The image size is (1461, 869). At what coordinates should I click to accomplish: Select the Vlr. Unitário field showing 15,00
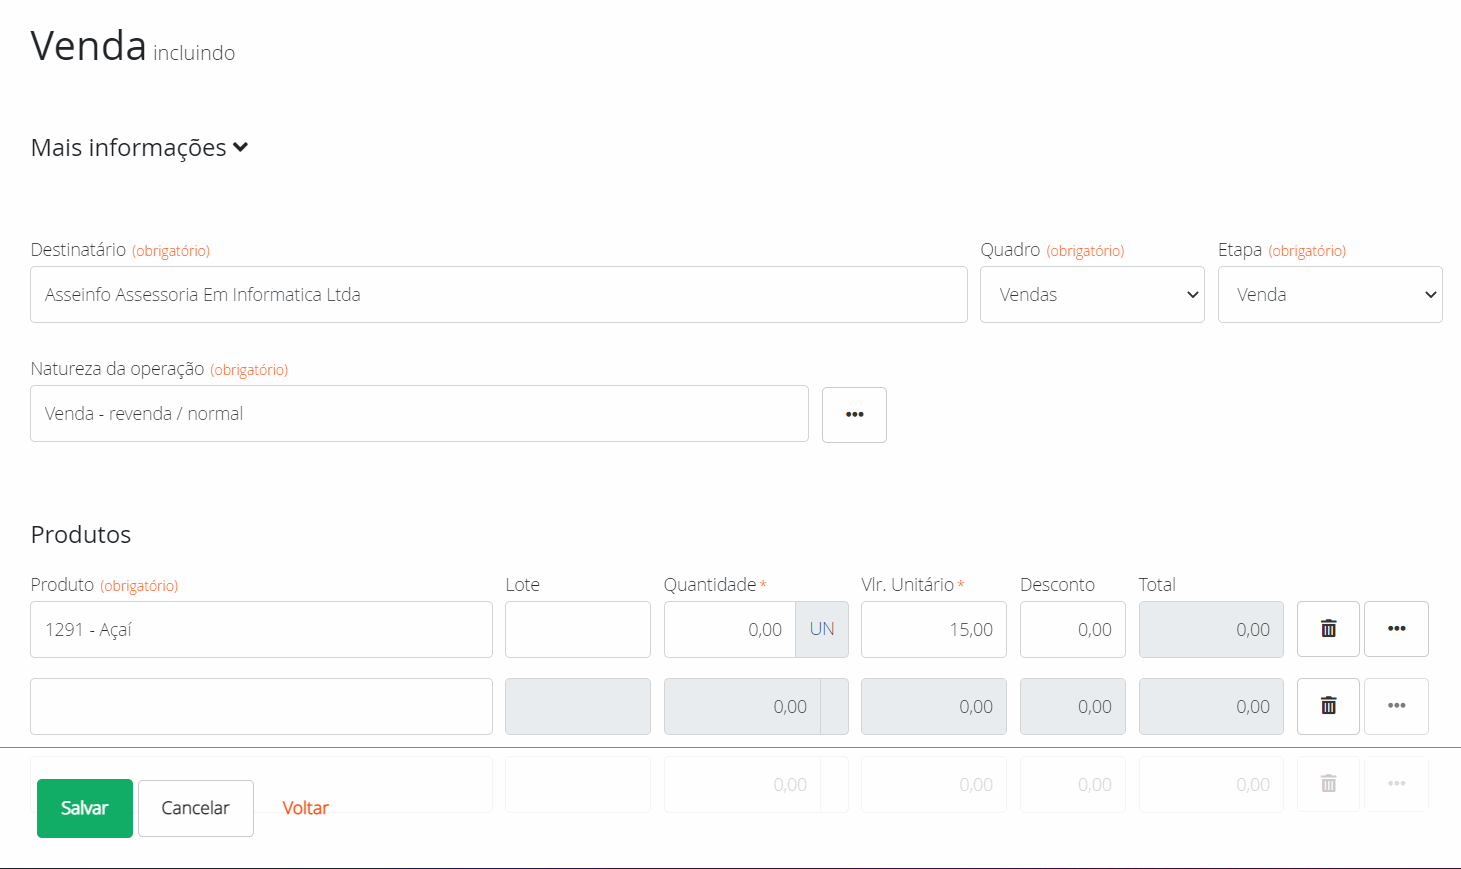tap(933, 629)
